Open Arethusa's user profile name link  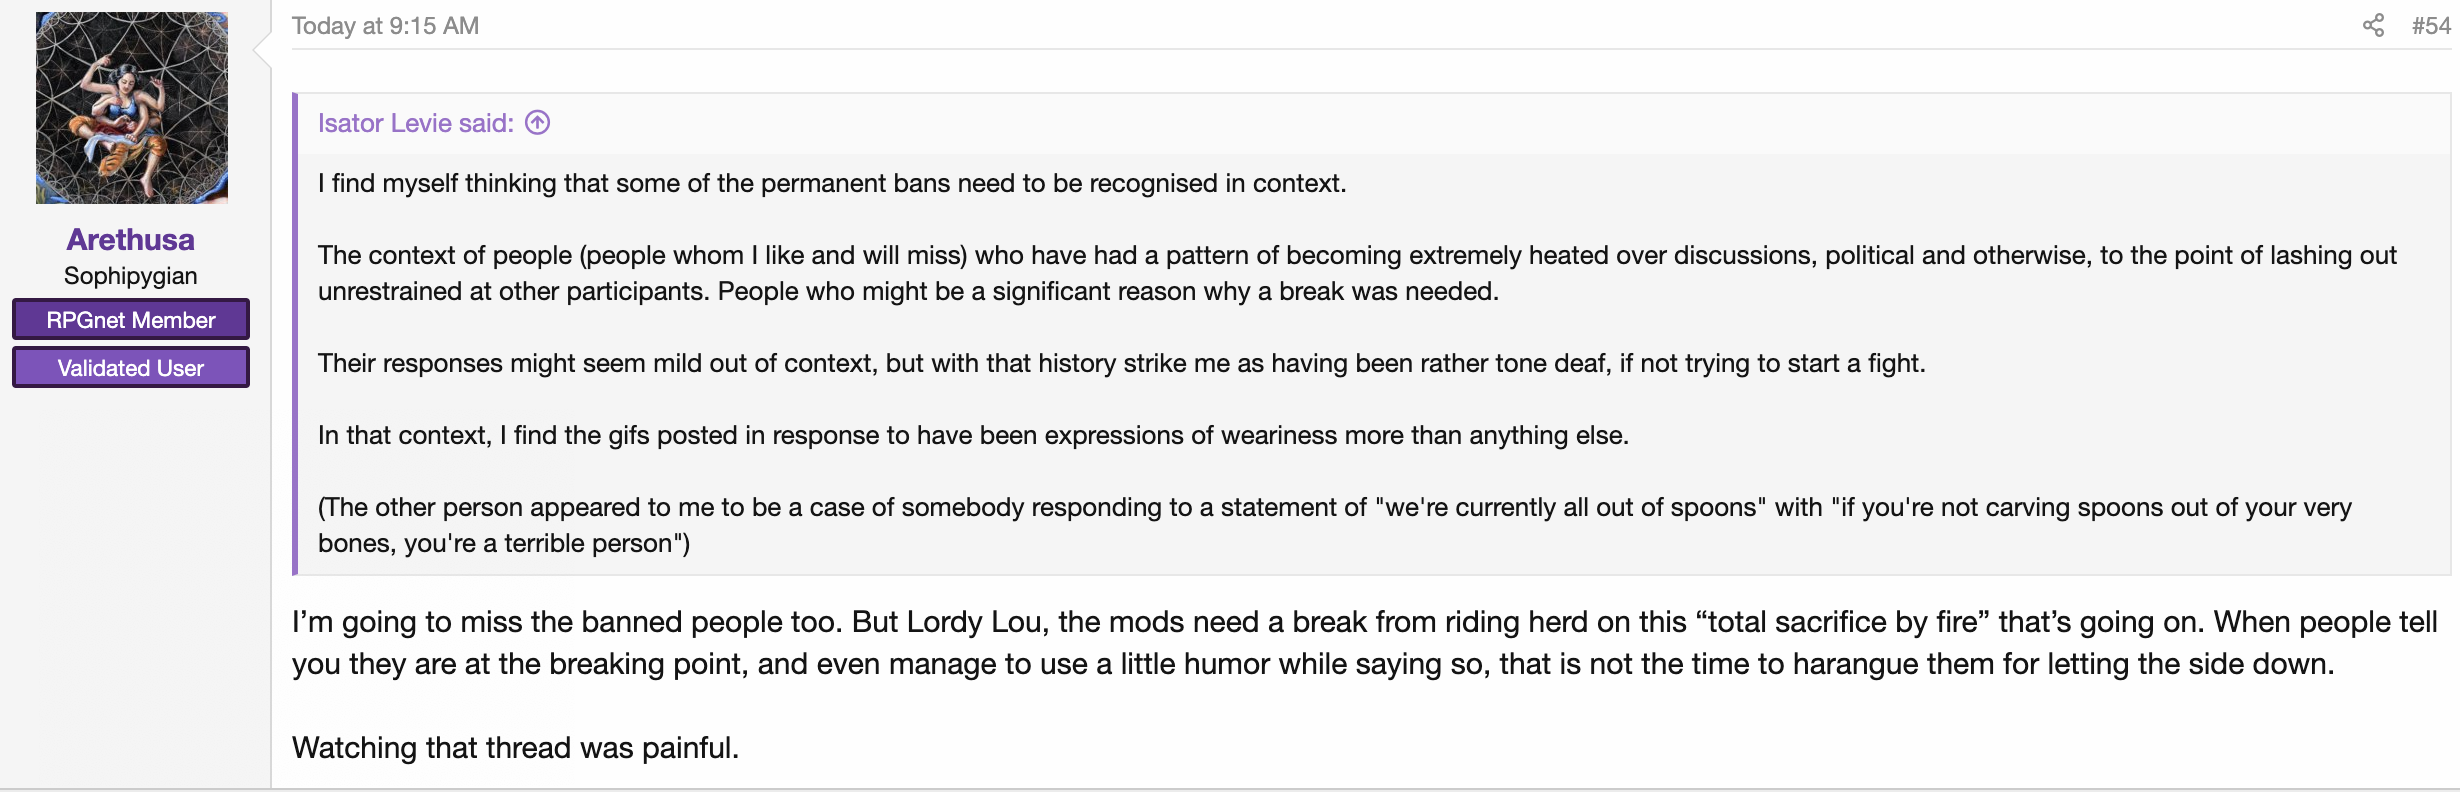[131, 239]
